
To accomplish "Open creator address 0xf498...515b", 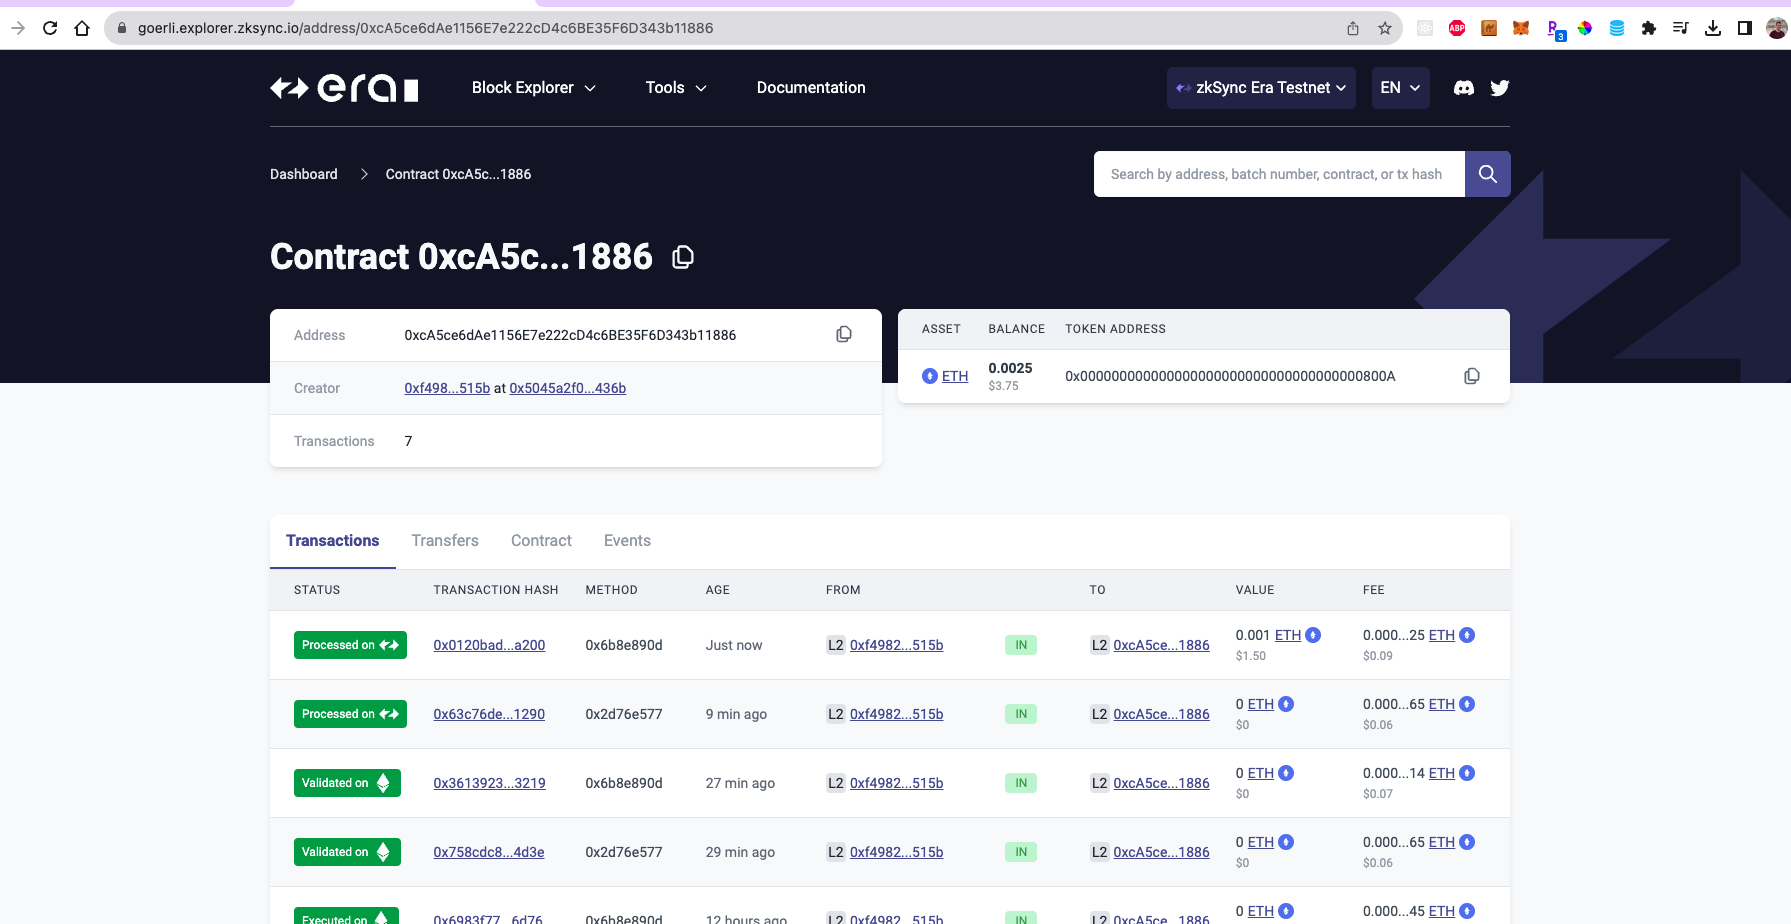I will 447,388.
